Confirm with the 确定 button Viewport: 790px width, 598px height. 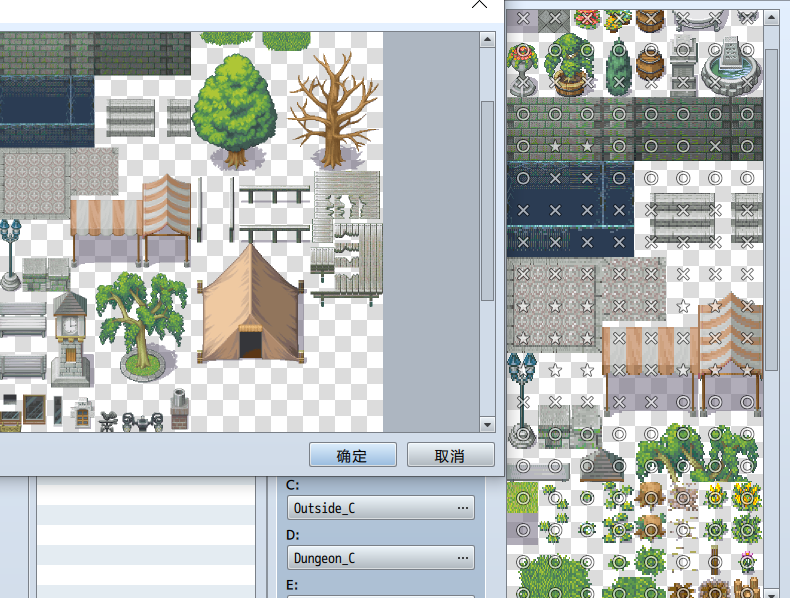tap(353, 455)
